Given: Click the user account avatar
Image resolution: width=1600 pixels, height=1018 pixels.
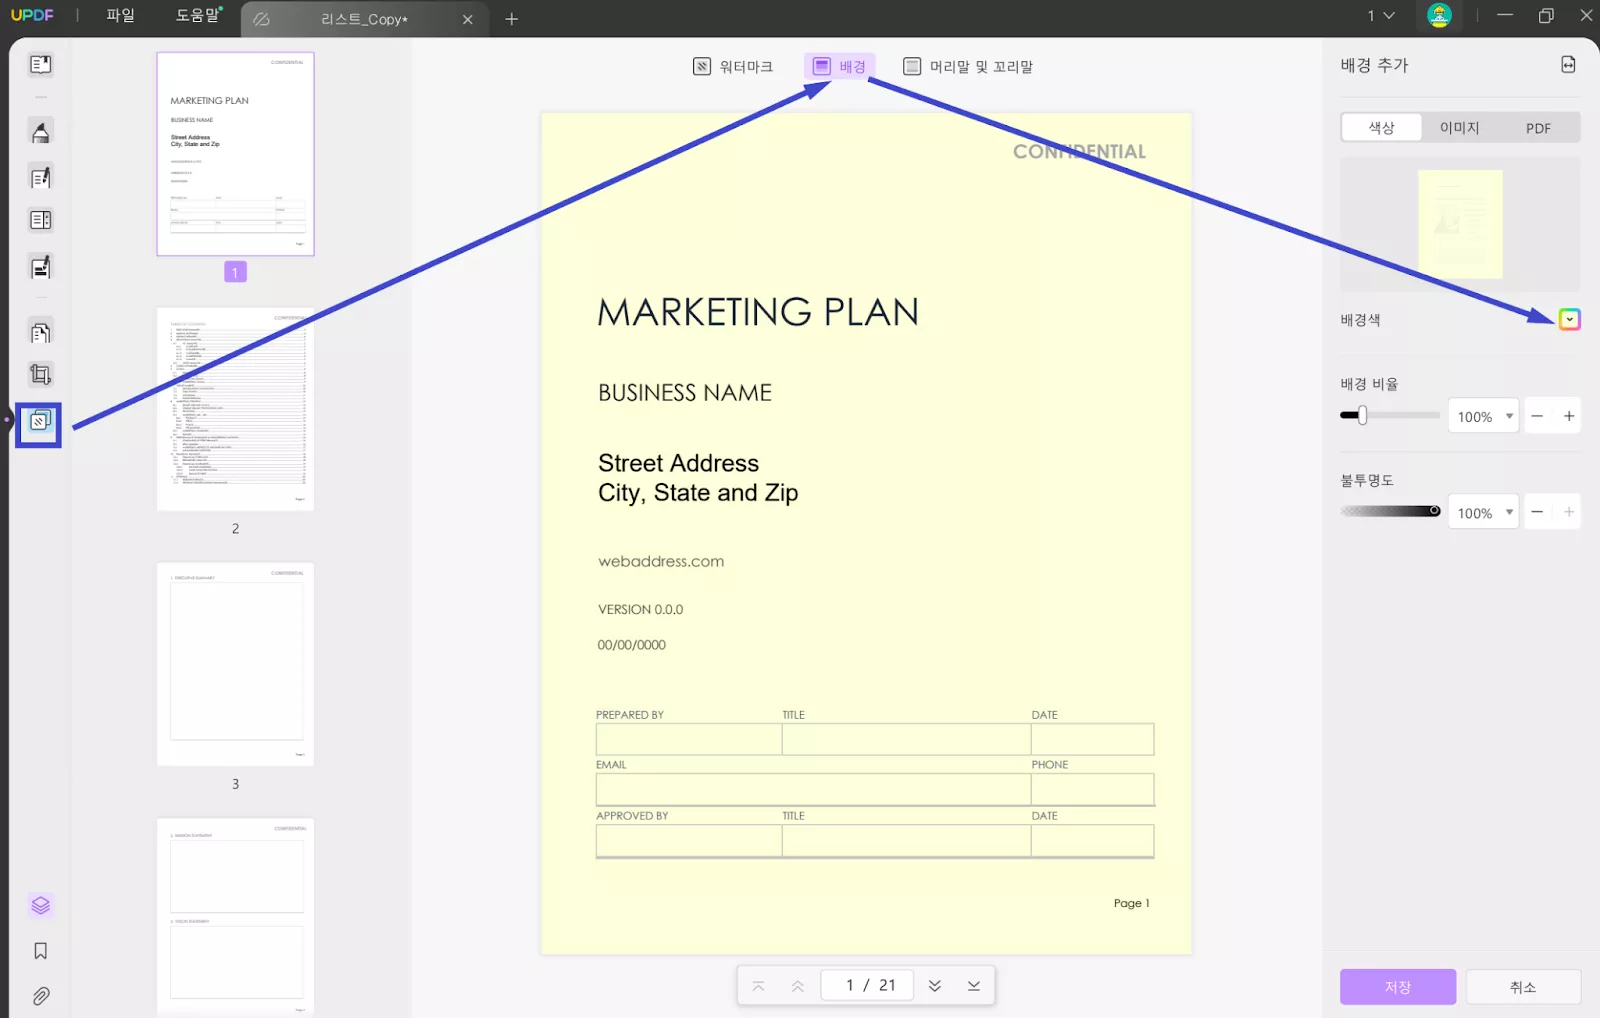Looking at the screenshot, I should [x=1439, y=16].
